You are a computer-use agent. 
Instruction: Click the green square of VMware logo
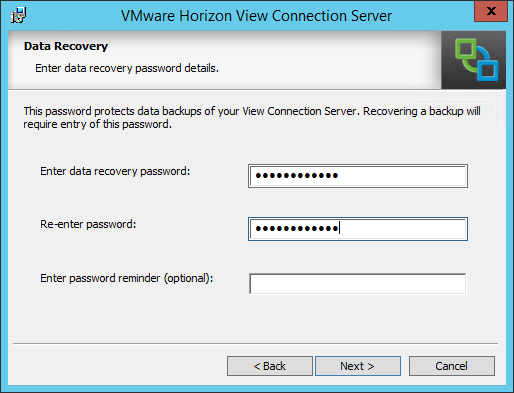coord(466,50)
